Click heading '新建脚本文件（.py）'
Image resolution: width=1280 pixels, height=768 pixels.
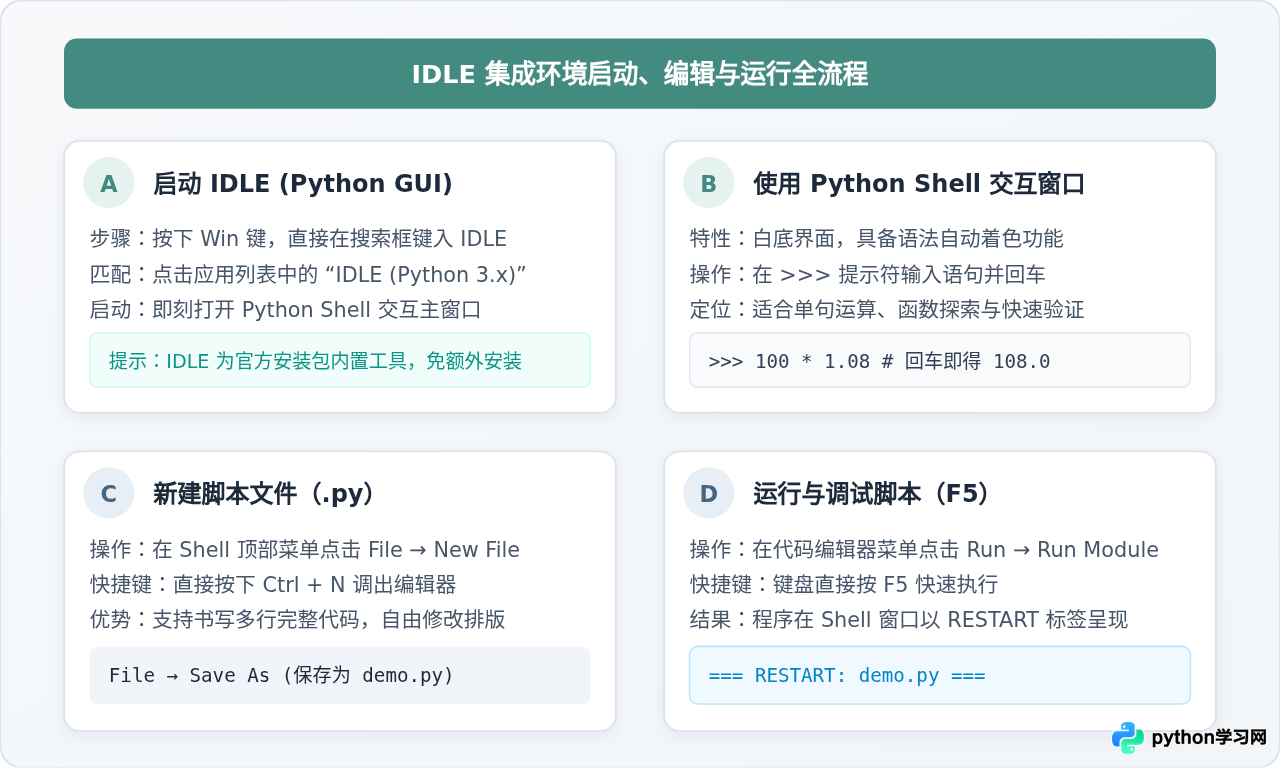pos(264,494)
